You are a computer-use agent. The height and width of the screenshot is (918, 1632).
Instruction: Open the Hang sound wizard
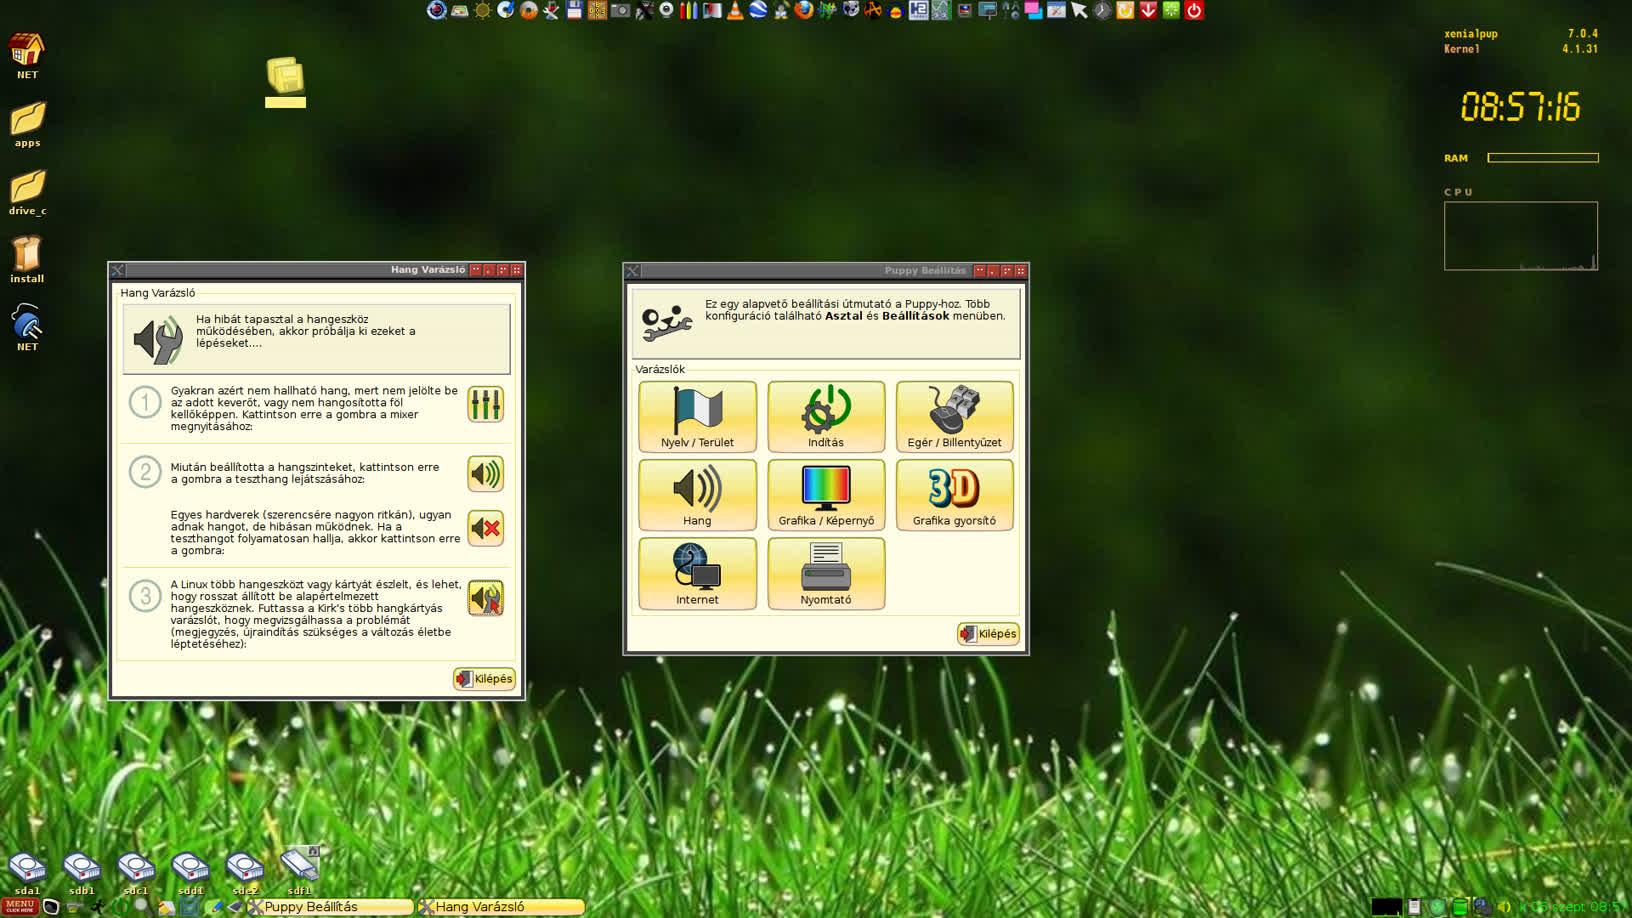tap(697, 495)
